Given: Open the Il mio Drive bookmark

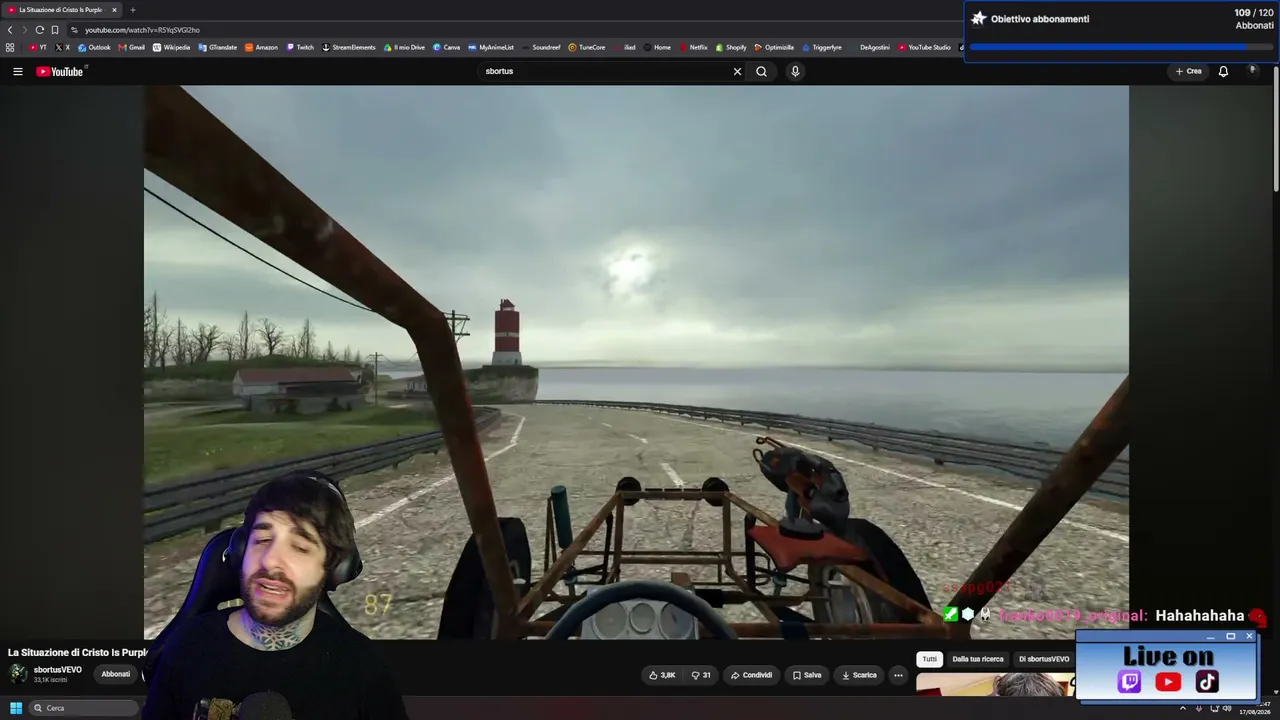Looking at the screenshot, I should coord(405,47).
